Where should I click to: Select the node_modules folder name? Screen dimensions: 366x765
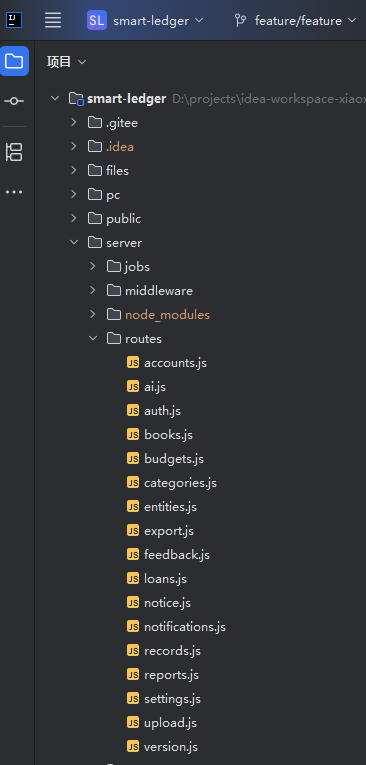167,315
